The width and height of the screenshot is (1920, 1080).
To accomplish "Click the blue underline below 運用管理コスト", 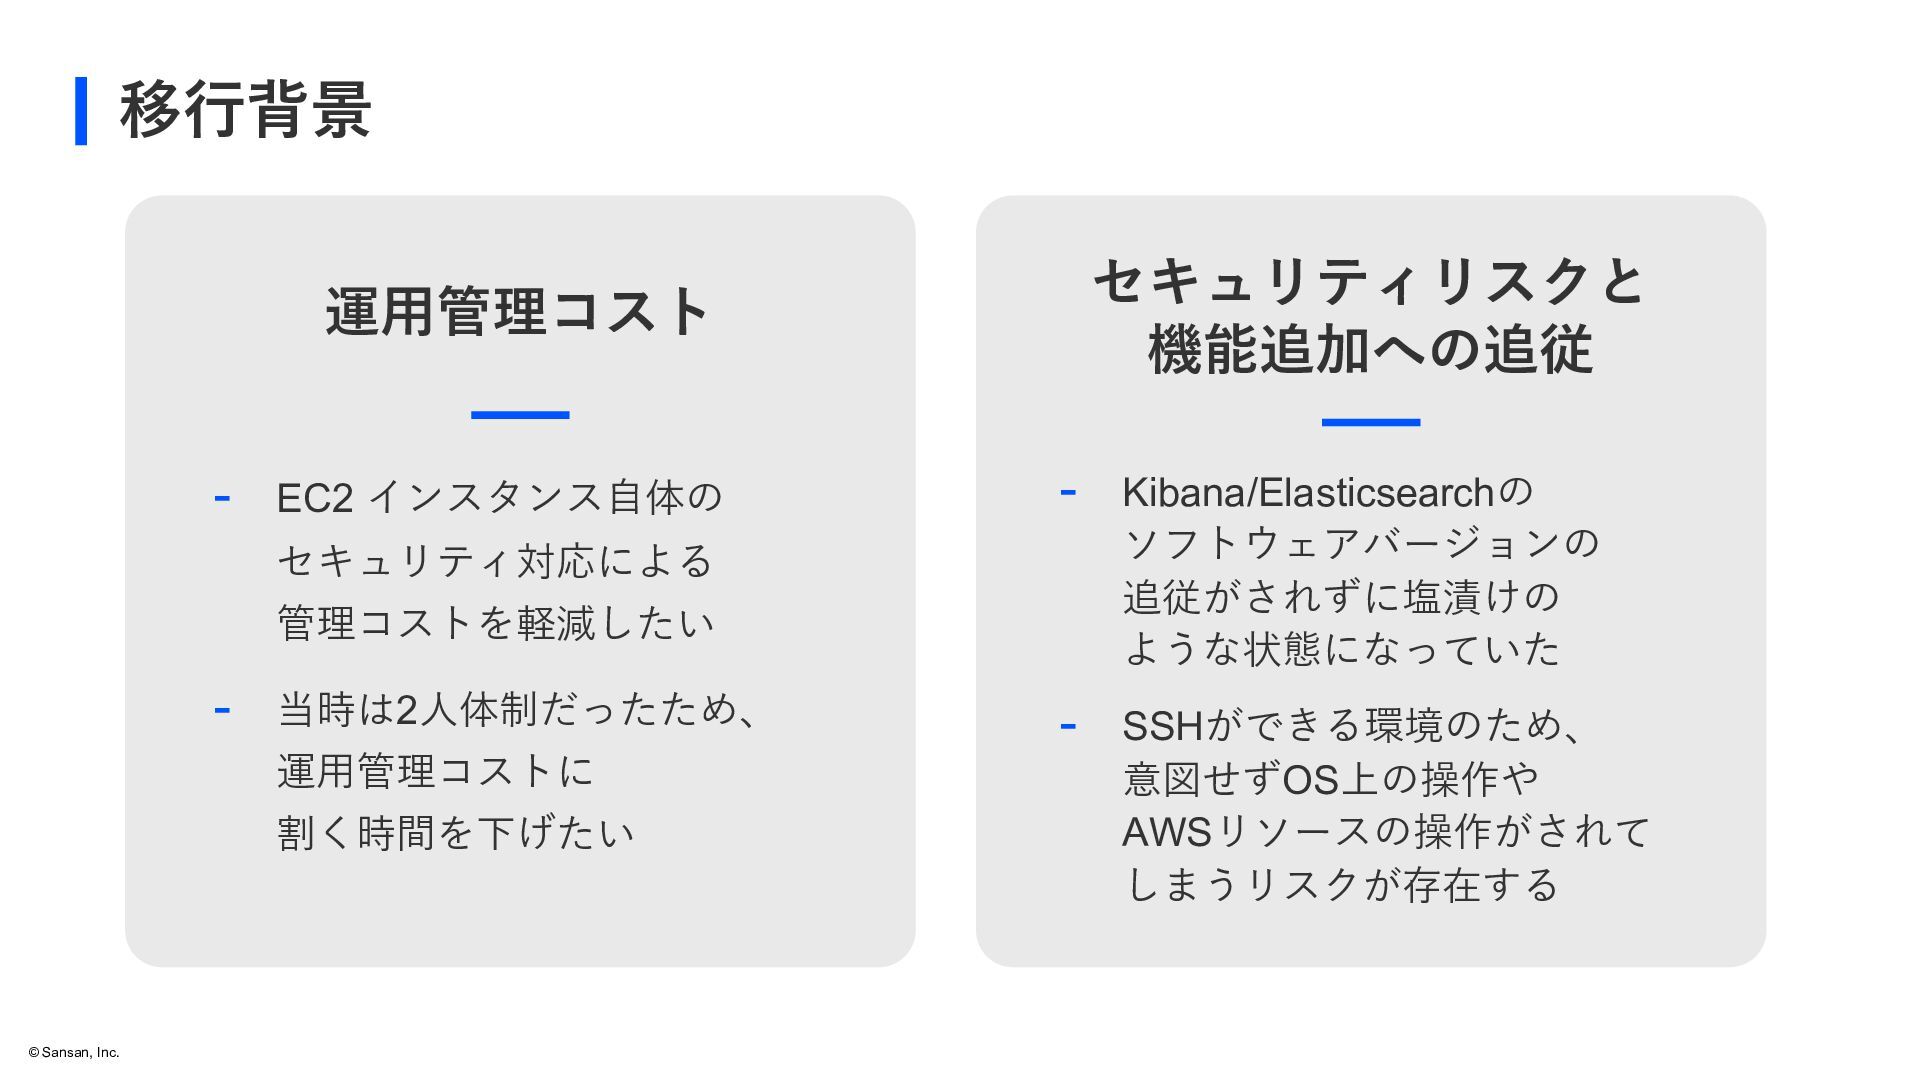I will coord(520,414).
